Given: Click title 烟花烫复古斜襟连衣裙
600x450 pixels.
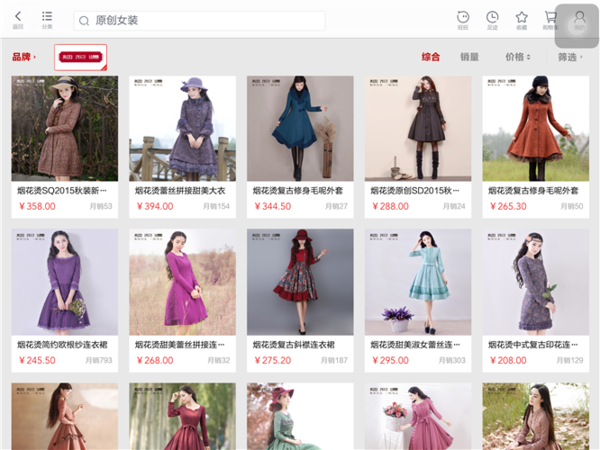Looking at the screenshot, I should (x=293, y=345).
